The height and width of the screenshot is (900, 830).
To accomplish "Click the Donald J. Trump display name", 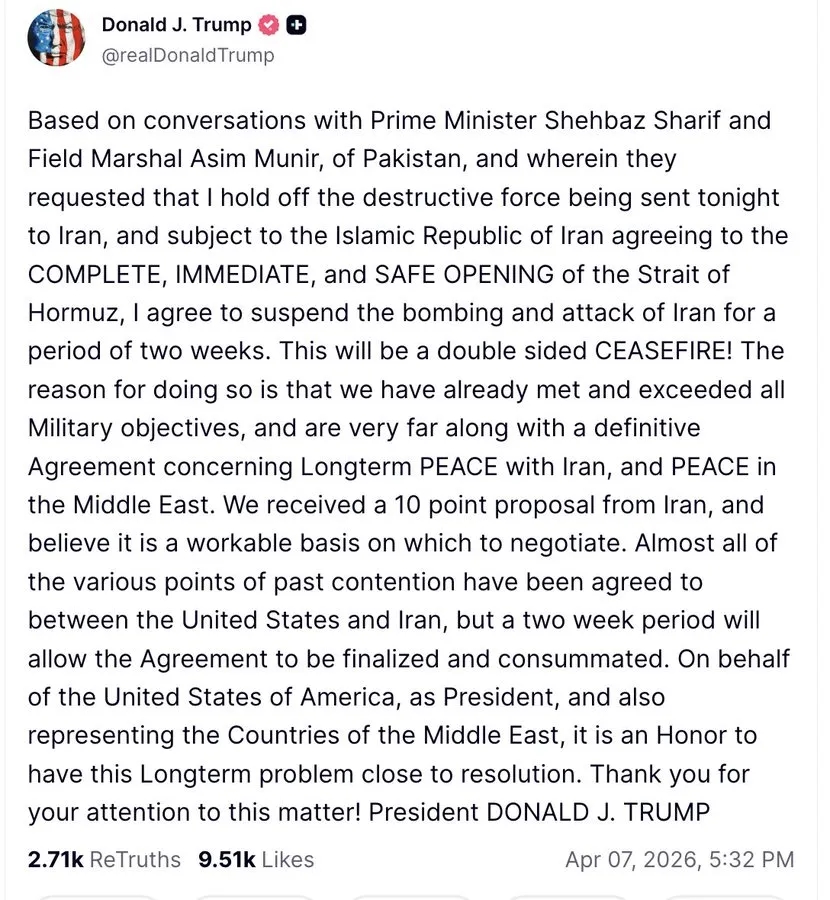I will (178, 26).
